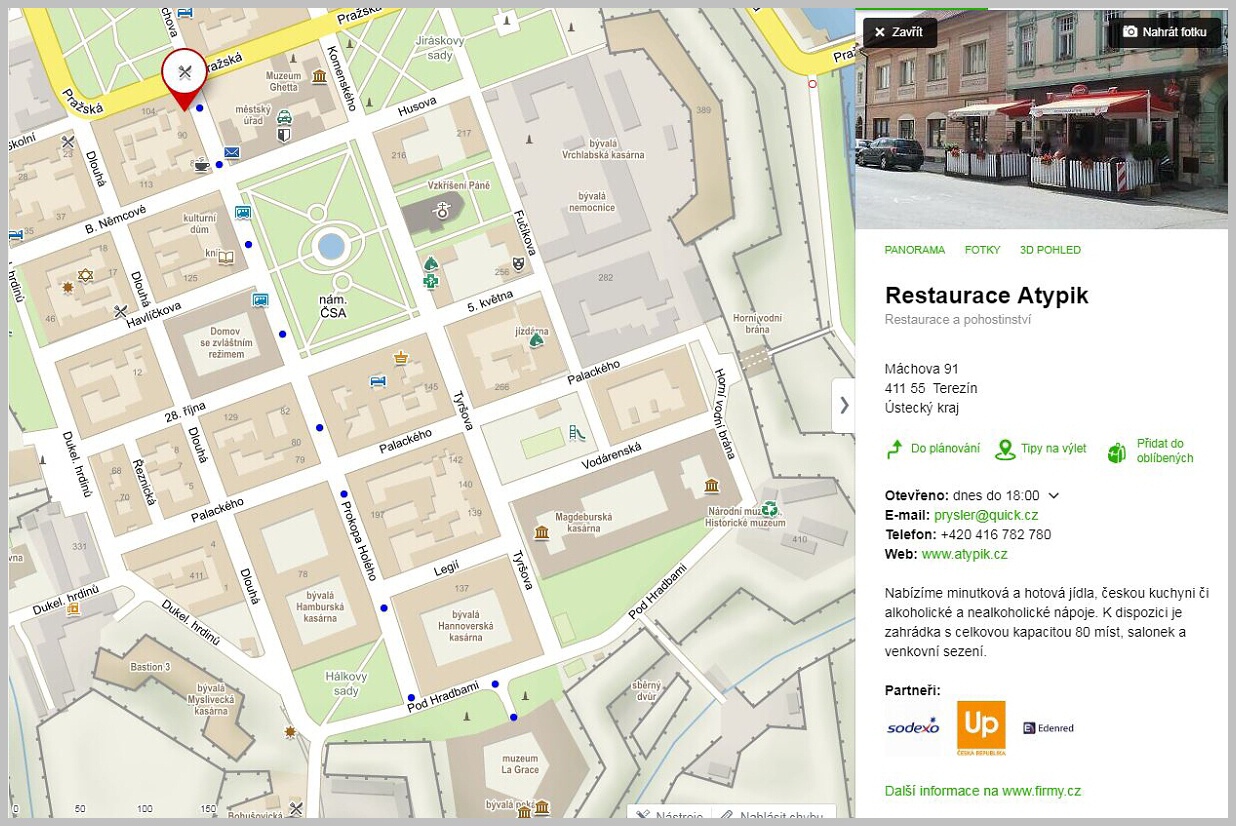The height and width of the screenshot is (826, 1236).
Task: Click the recycling icon near Historické muzeum
Action: click(769, 508)
